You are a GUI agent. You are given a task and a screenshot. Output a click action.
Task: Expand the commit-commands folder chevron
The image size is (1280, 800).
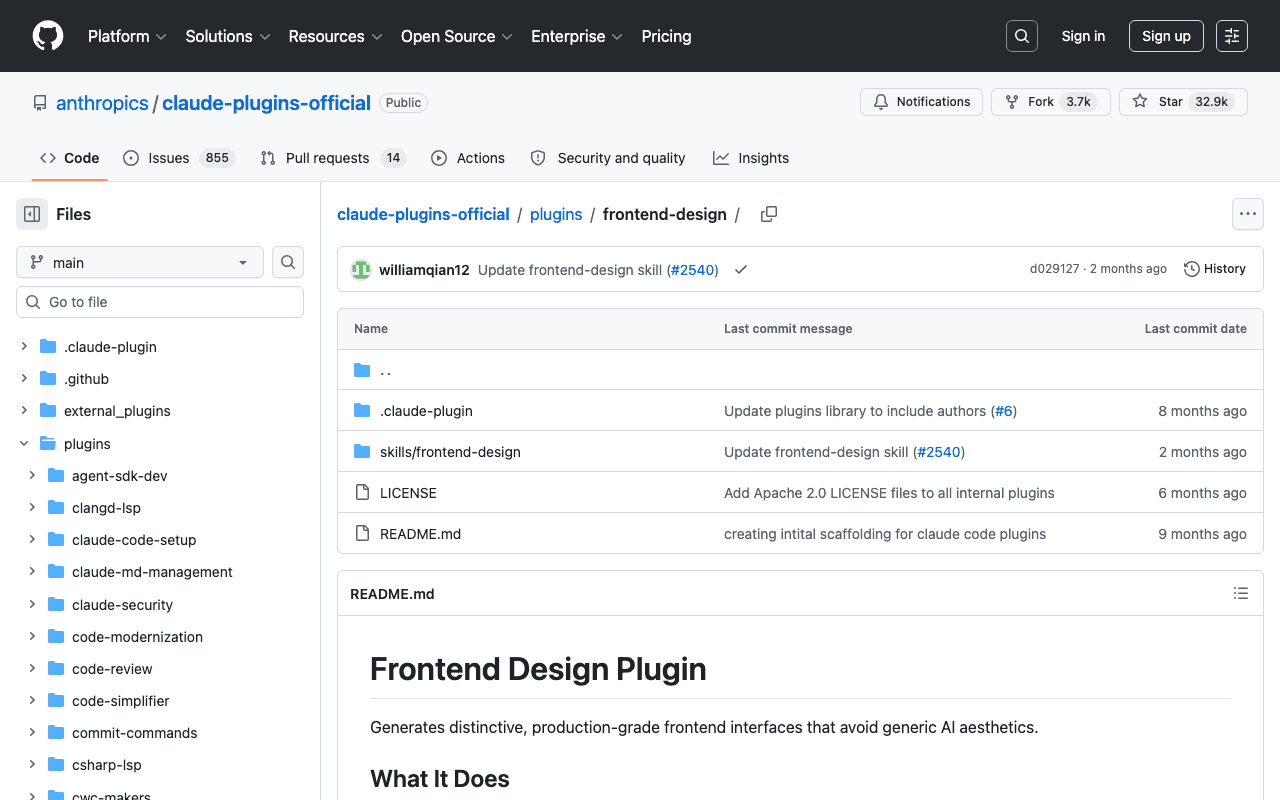pos(32,732)
